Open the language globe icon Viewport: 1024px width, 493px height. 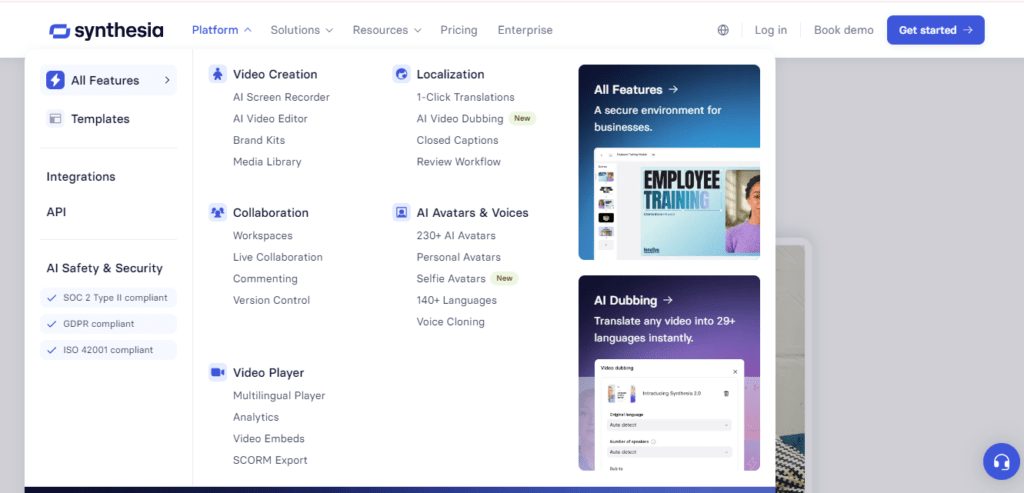click(723, 30)
